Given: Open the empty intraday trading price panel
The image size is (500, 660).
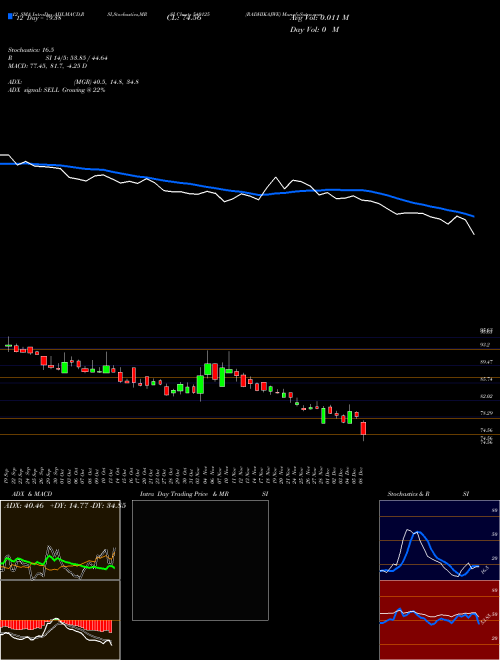Looking at the screenshot, I should coord(200,560).
